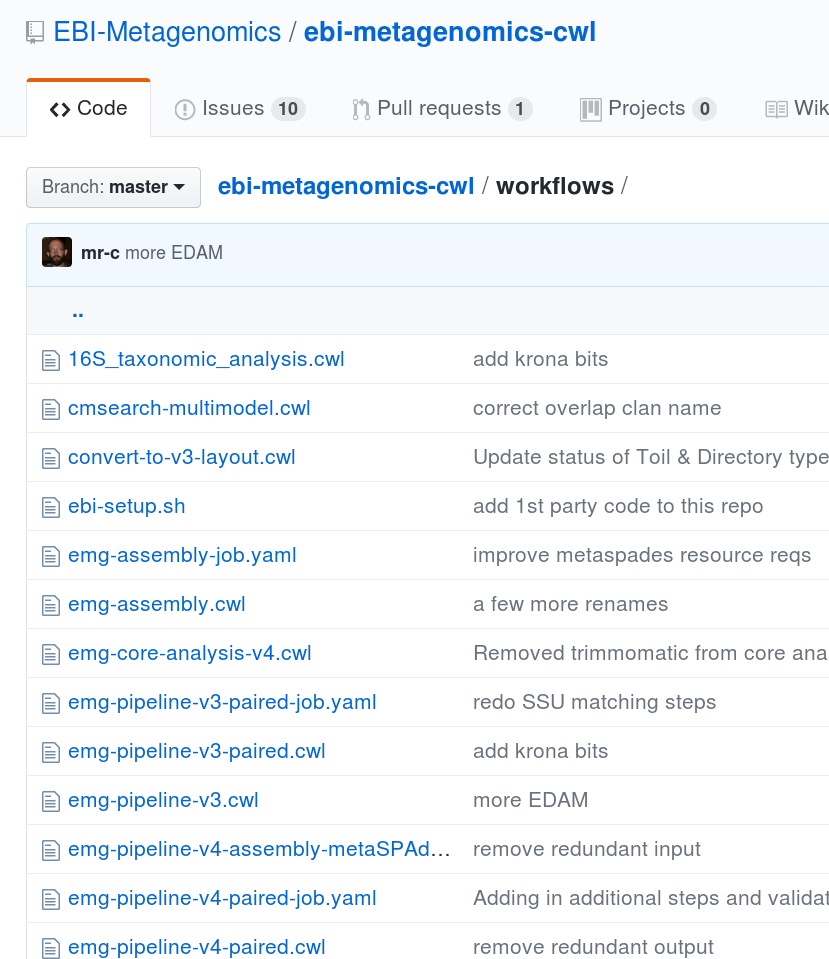Click the Code tab angle-brackets icon
This screenshot has height=959, width=829.
(x=60, y=109)
